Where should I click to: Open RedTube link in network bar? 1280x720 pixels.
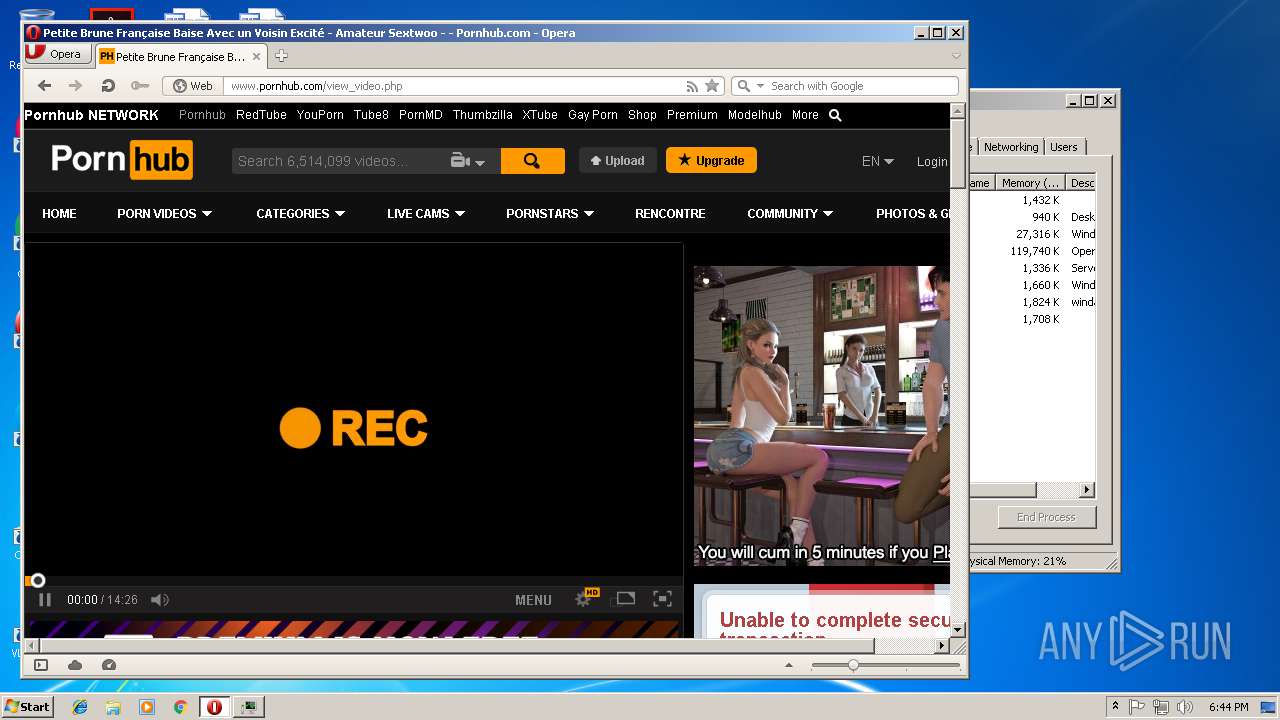tap(261, 115)
